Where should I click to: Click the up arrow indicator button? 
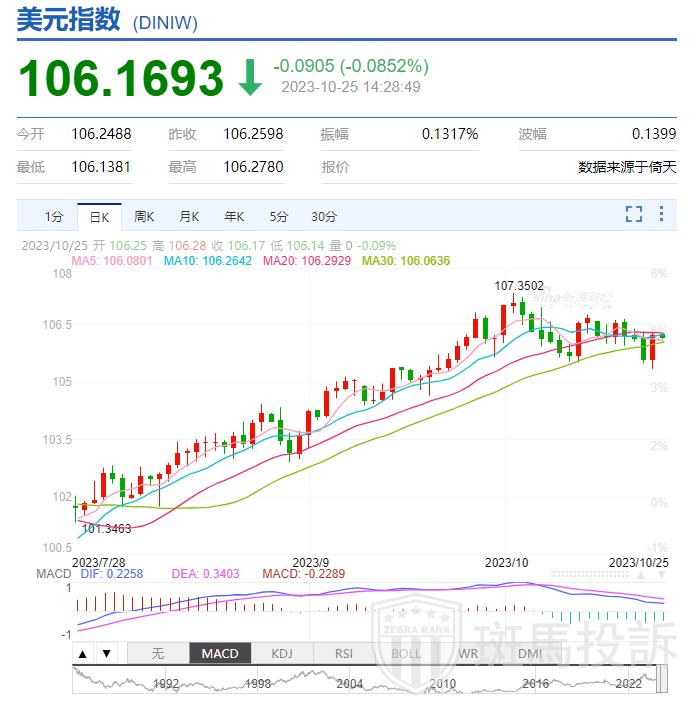coord(83,654)
